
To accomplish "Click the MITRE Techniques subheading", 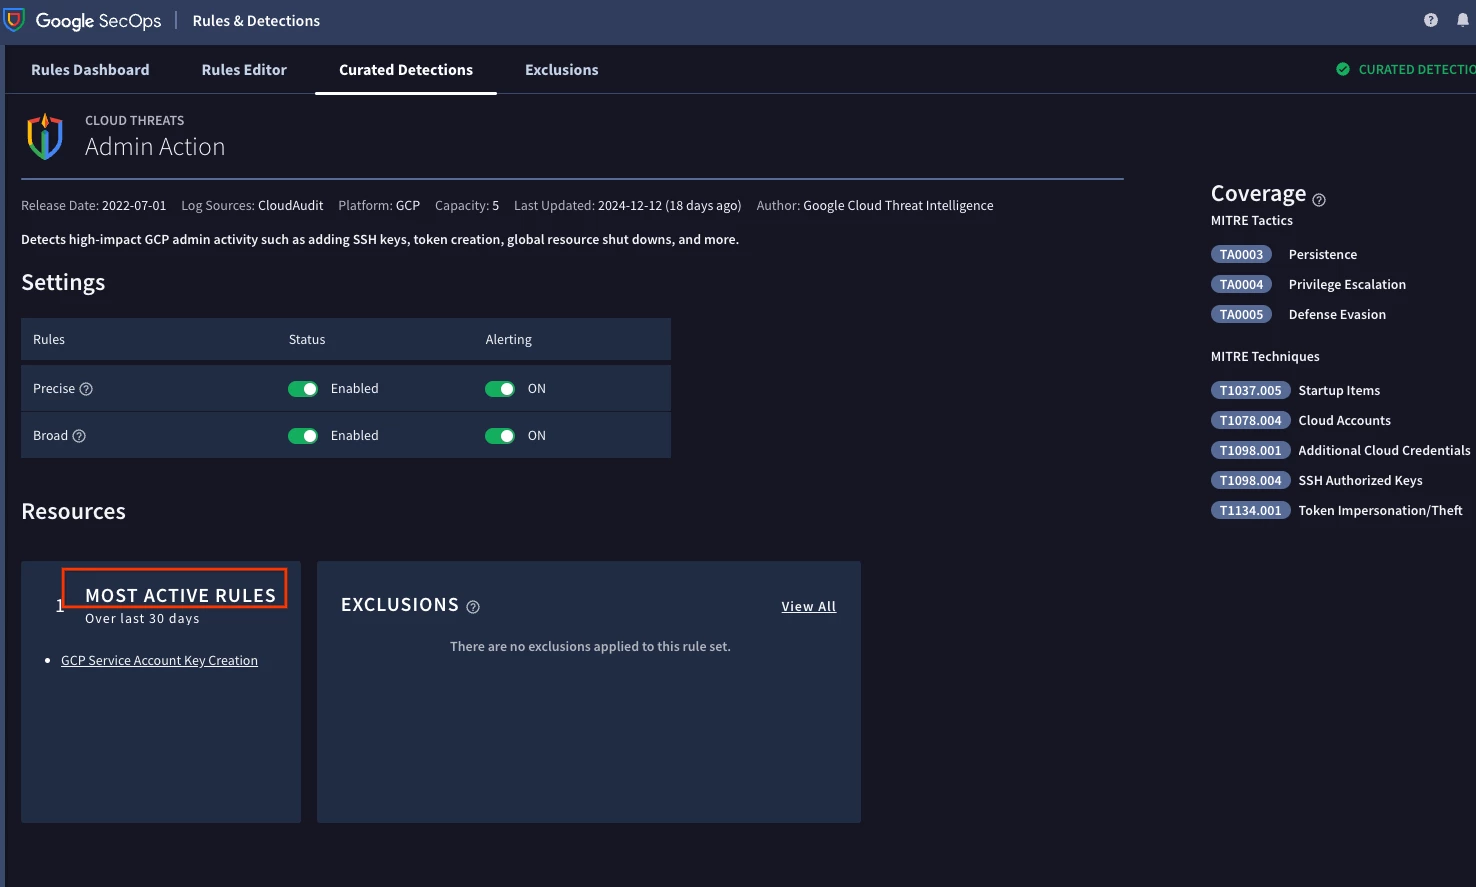I will click(x=1265, y=357).
